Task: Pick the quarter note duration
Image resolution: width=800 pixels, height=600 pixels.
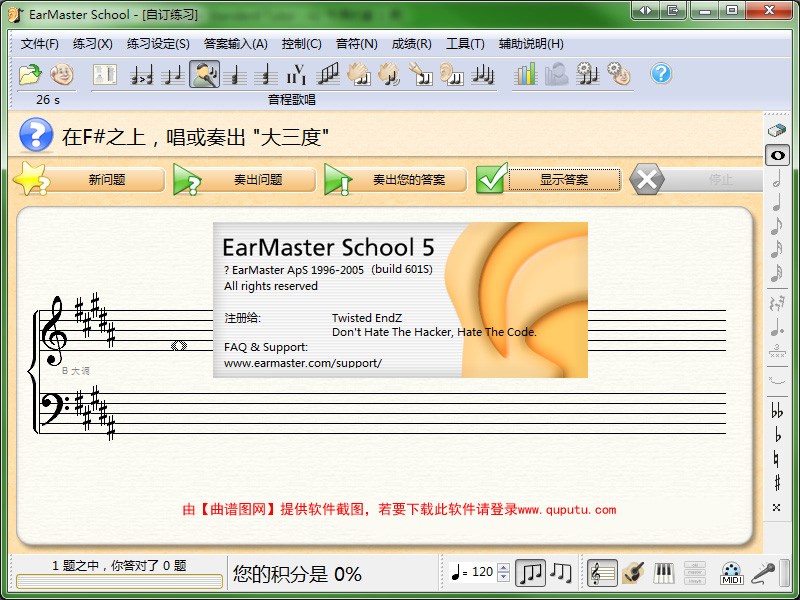Action: (x=777, y=202)
